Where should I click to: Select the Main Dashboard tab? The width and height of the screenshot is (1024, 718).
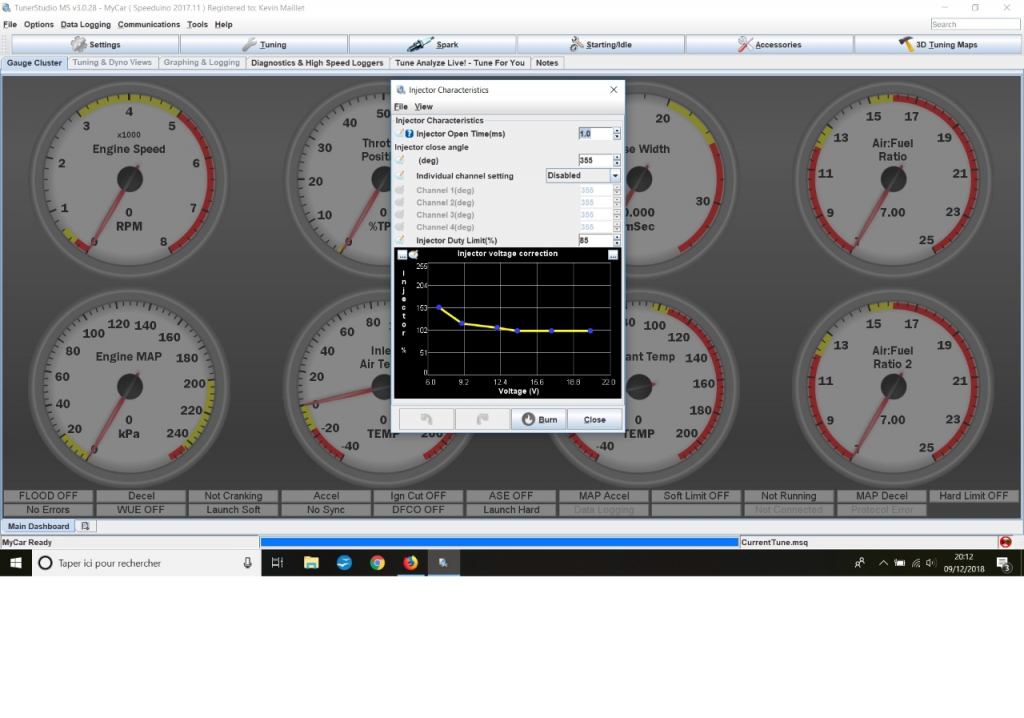[39, 526]
